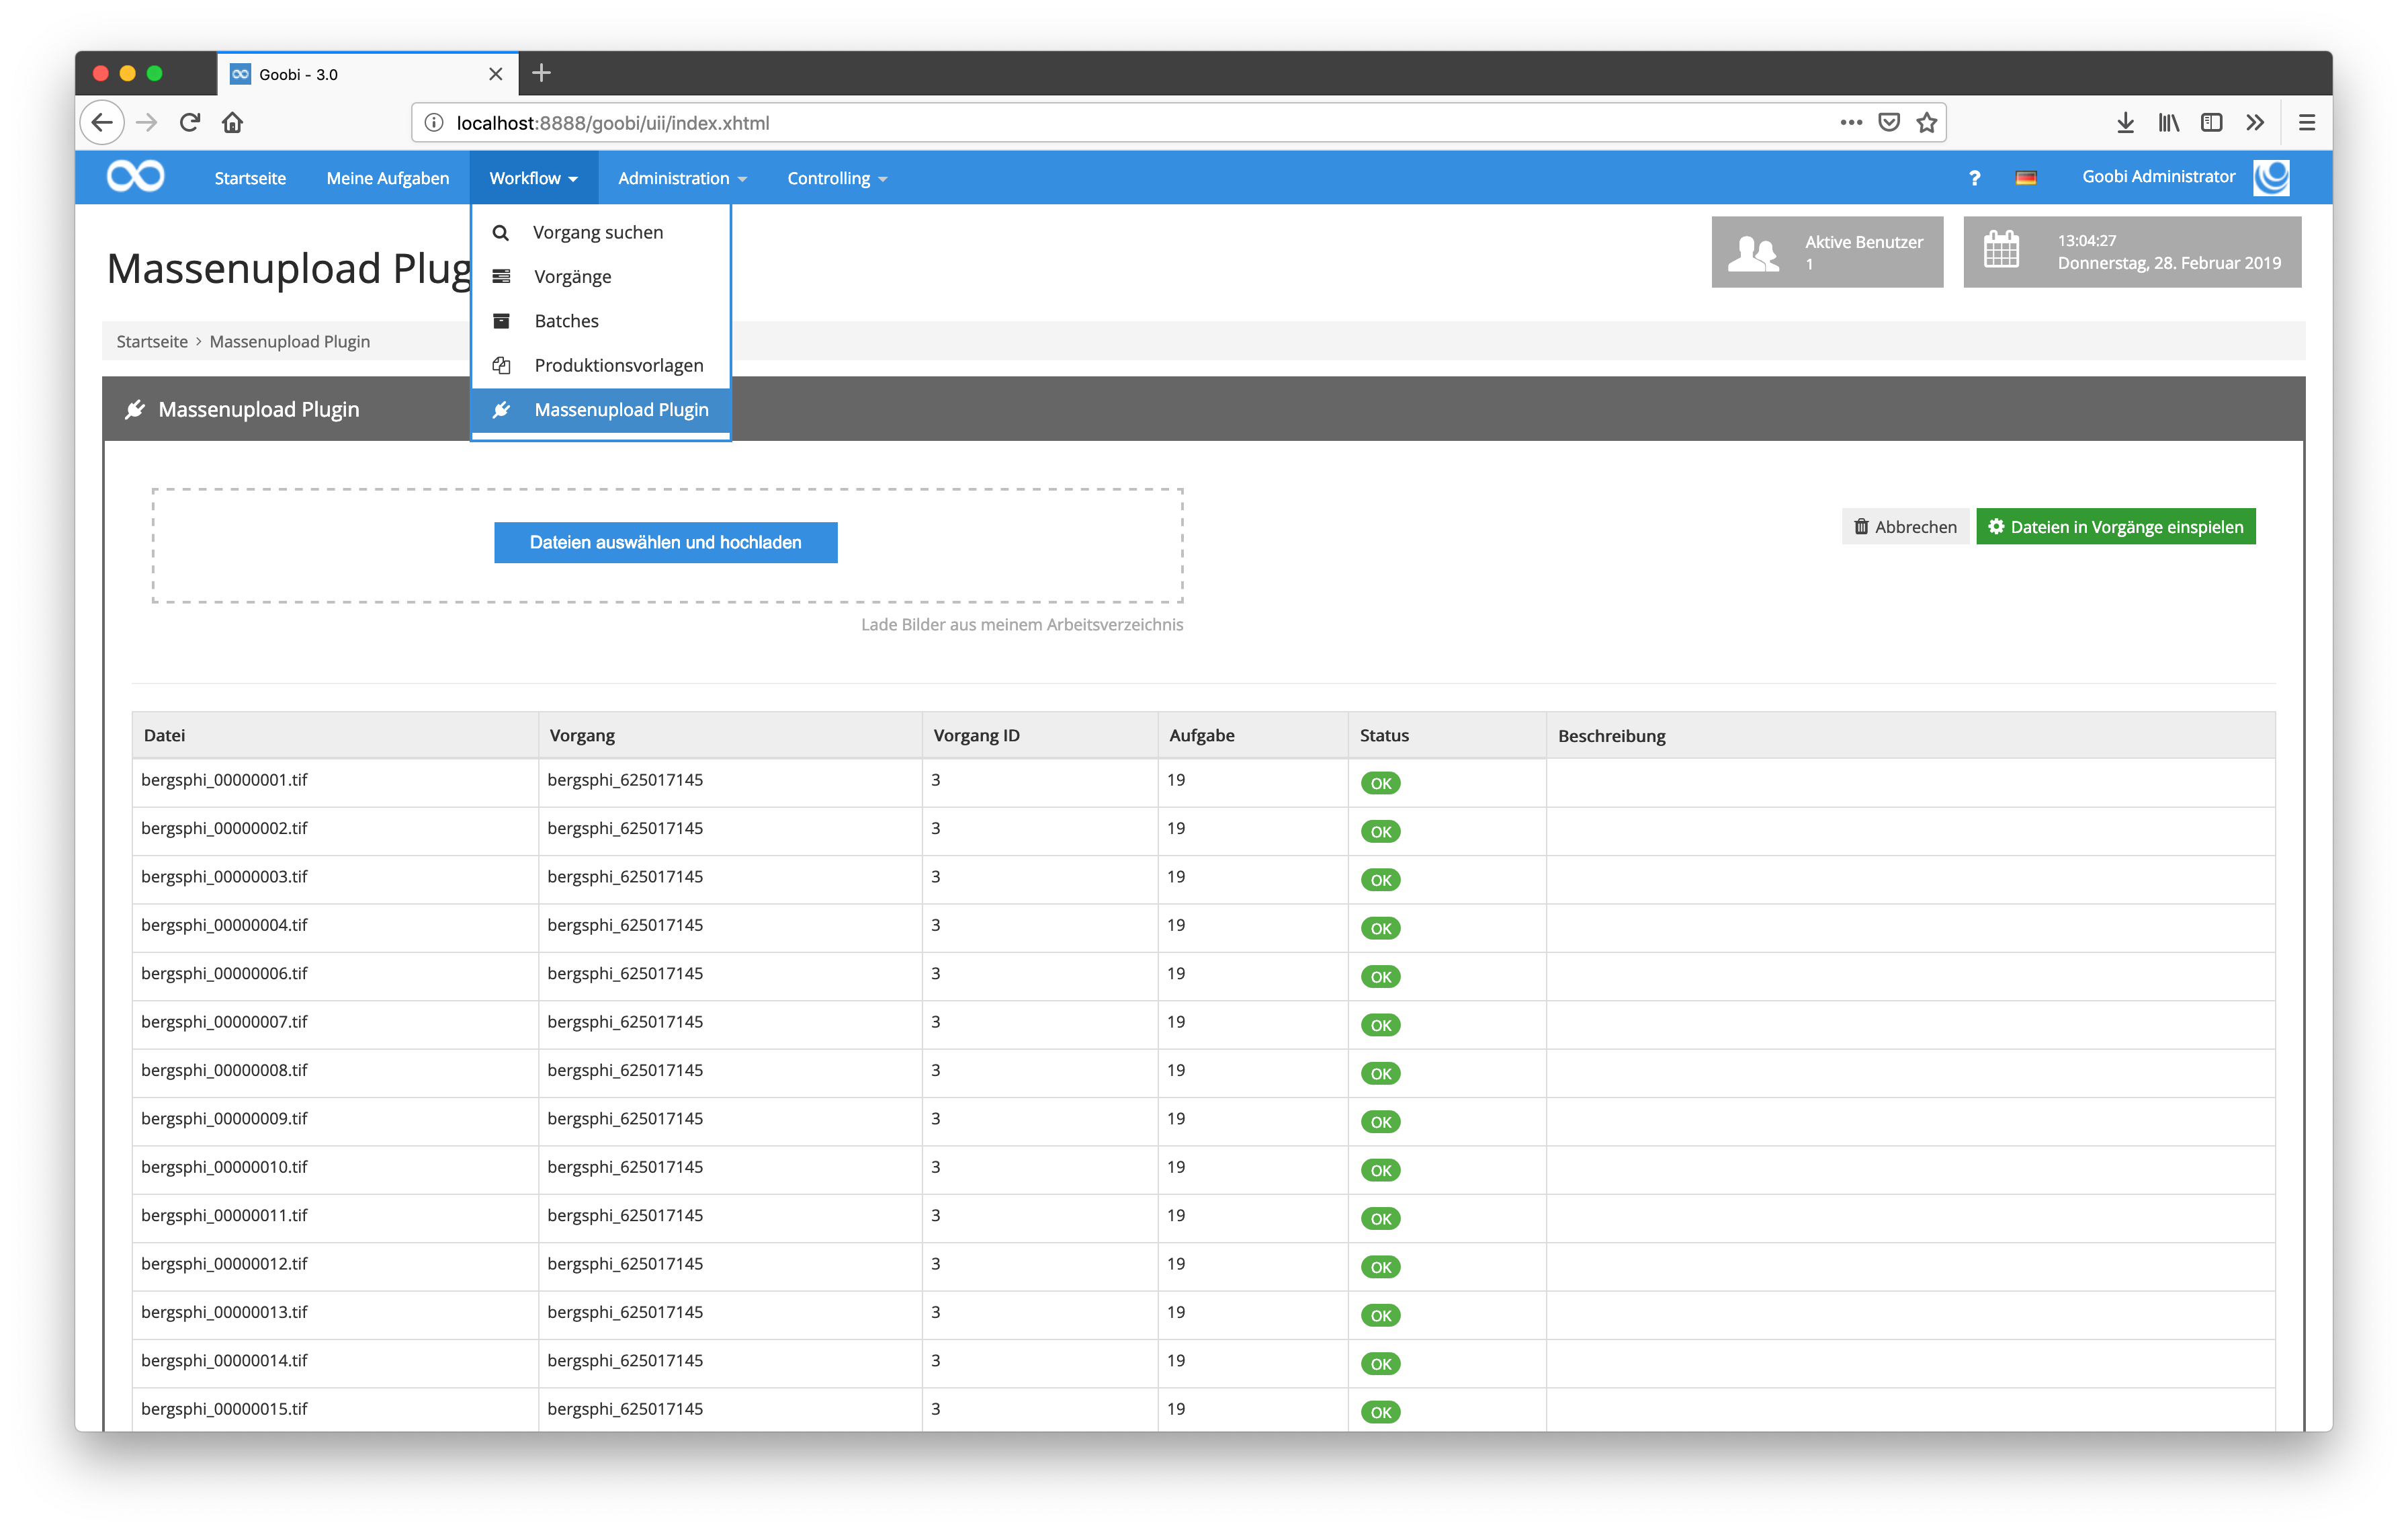Select Vorgang suchen menu entry
Viewport: 2408px width, 1531px height.
point(597,232)
